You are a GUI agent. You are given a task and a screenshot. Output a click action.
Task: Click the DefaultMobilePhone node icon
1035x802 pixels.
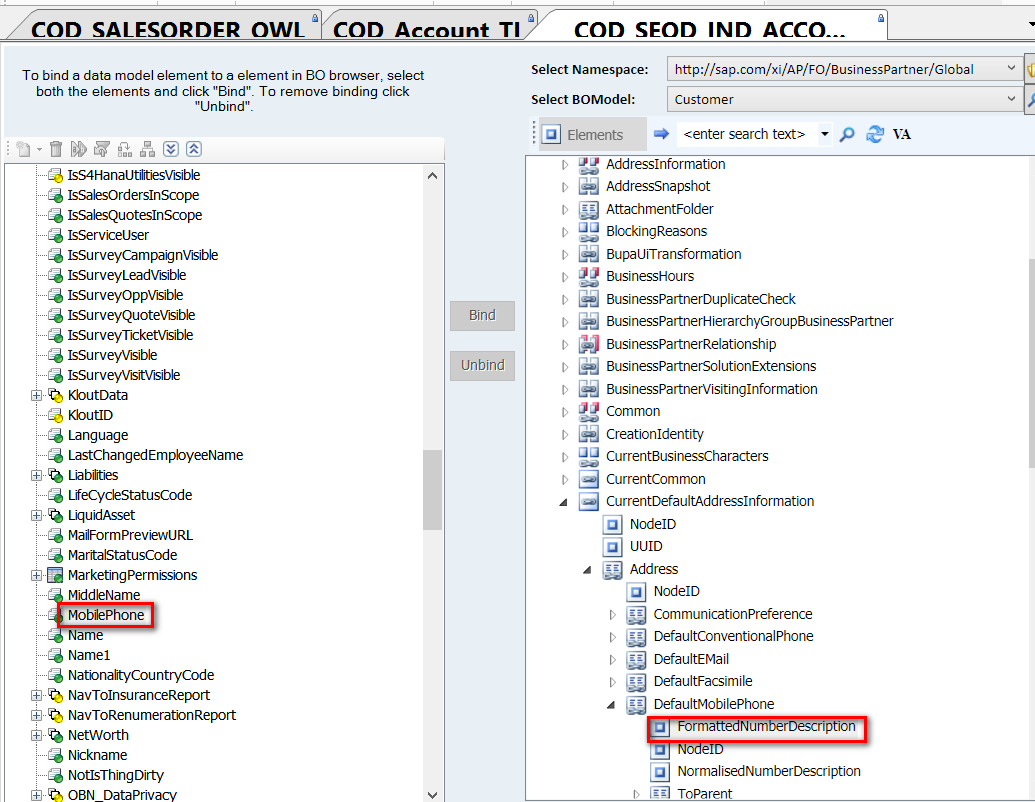pyautogui.click(x=636, y=704)
